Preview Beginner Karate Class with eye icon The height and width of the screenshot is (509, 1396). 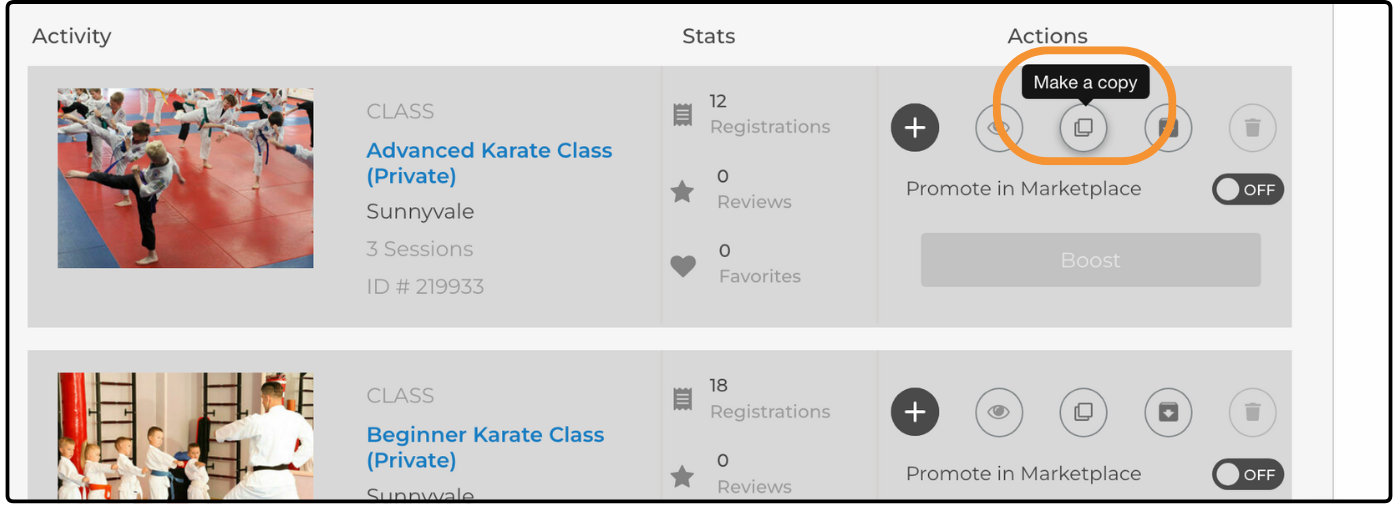click(999, 412)
